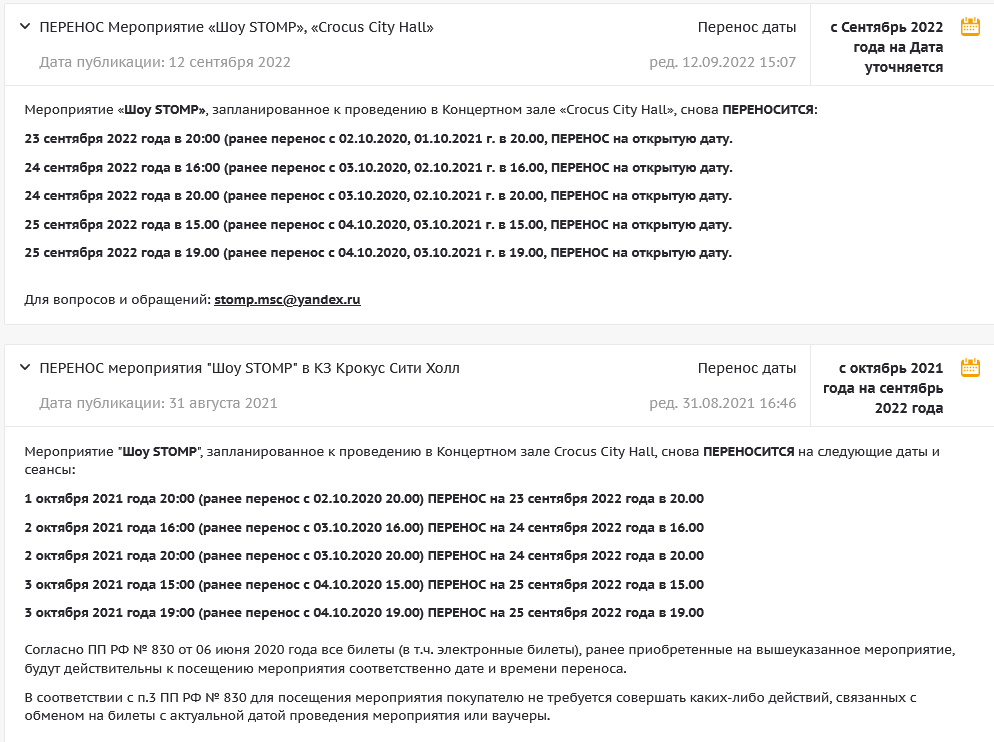
Task: Click line '24 сентября 2022 года в 20.00'
Action: [378, 195]
